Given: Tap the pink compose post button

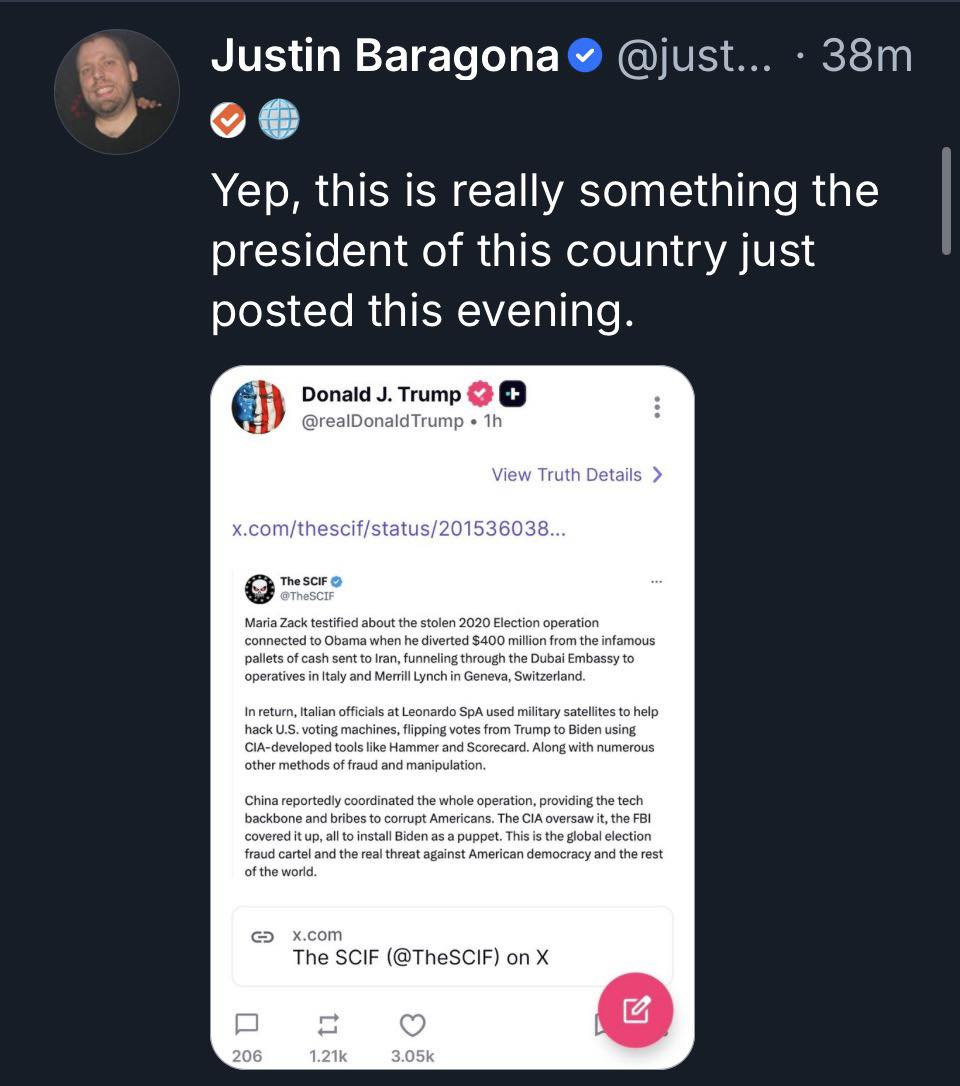Looking at the screenshot, I should coord(635,1010).
